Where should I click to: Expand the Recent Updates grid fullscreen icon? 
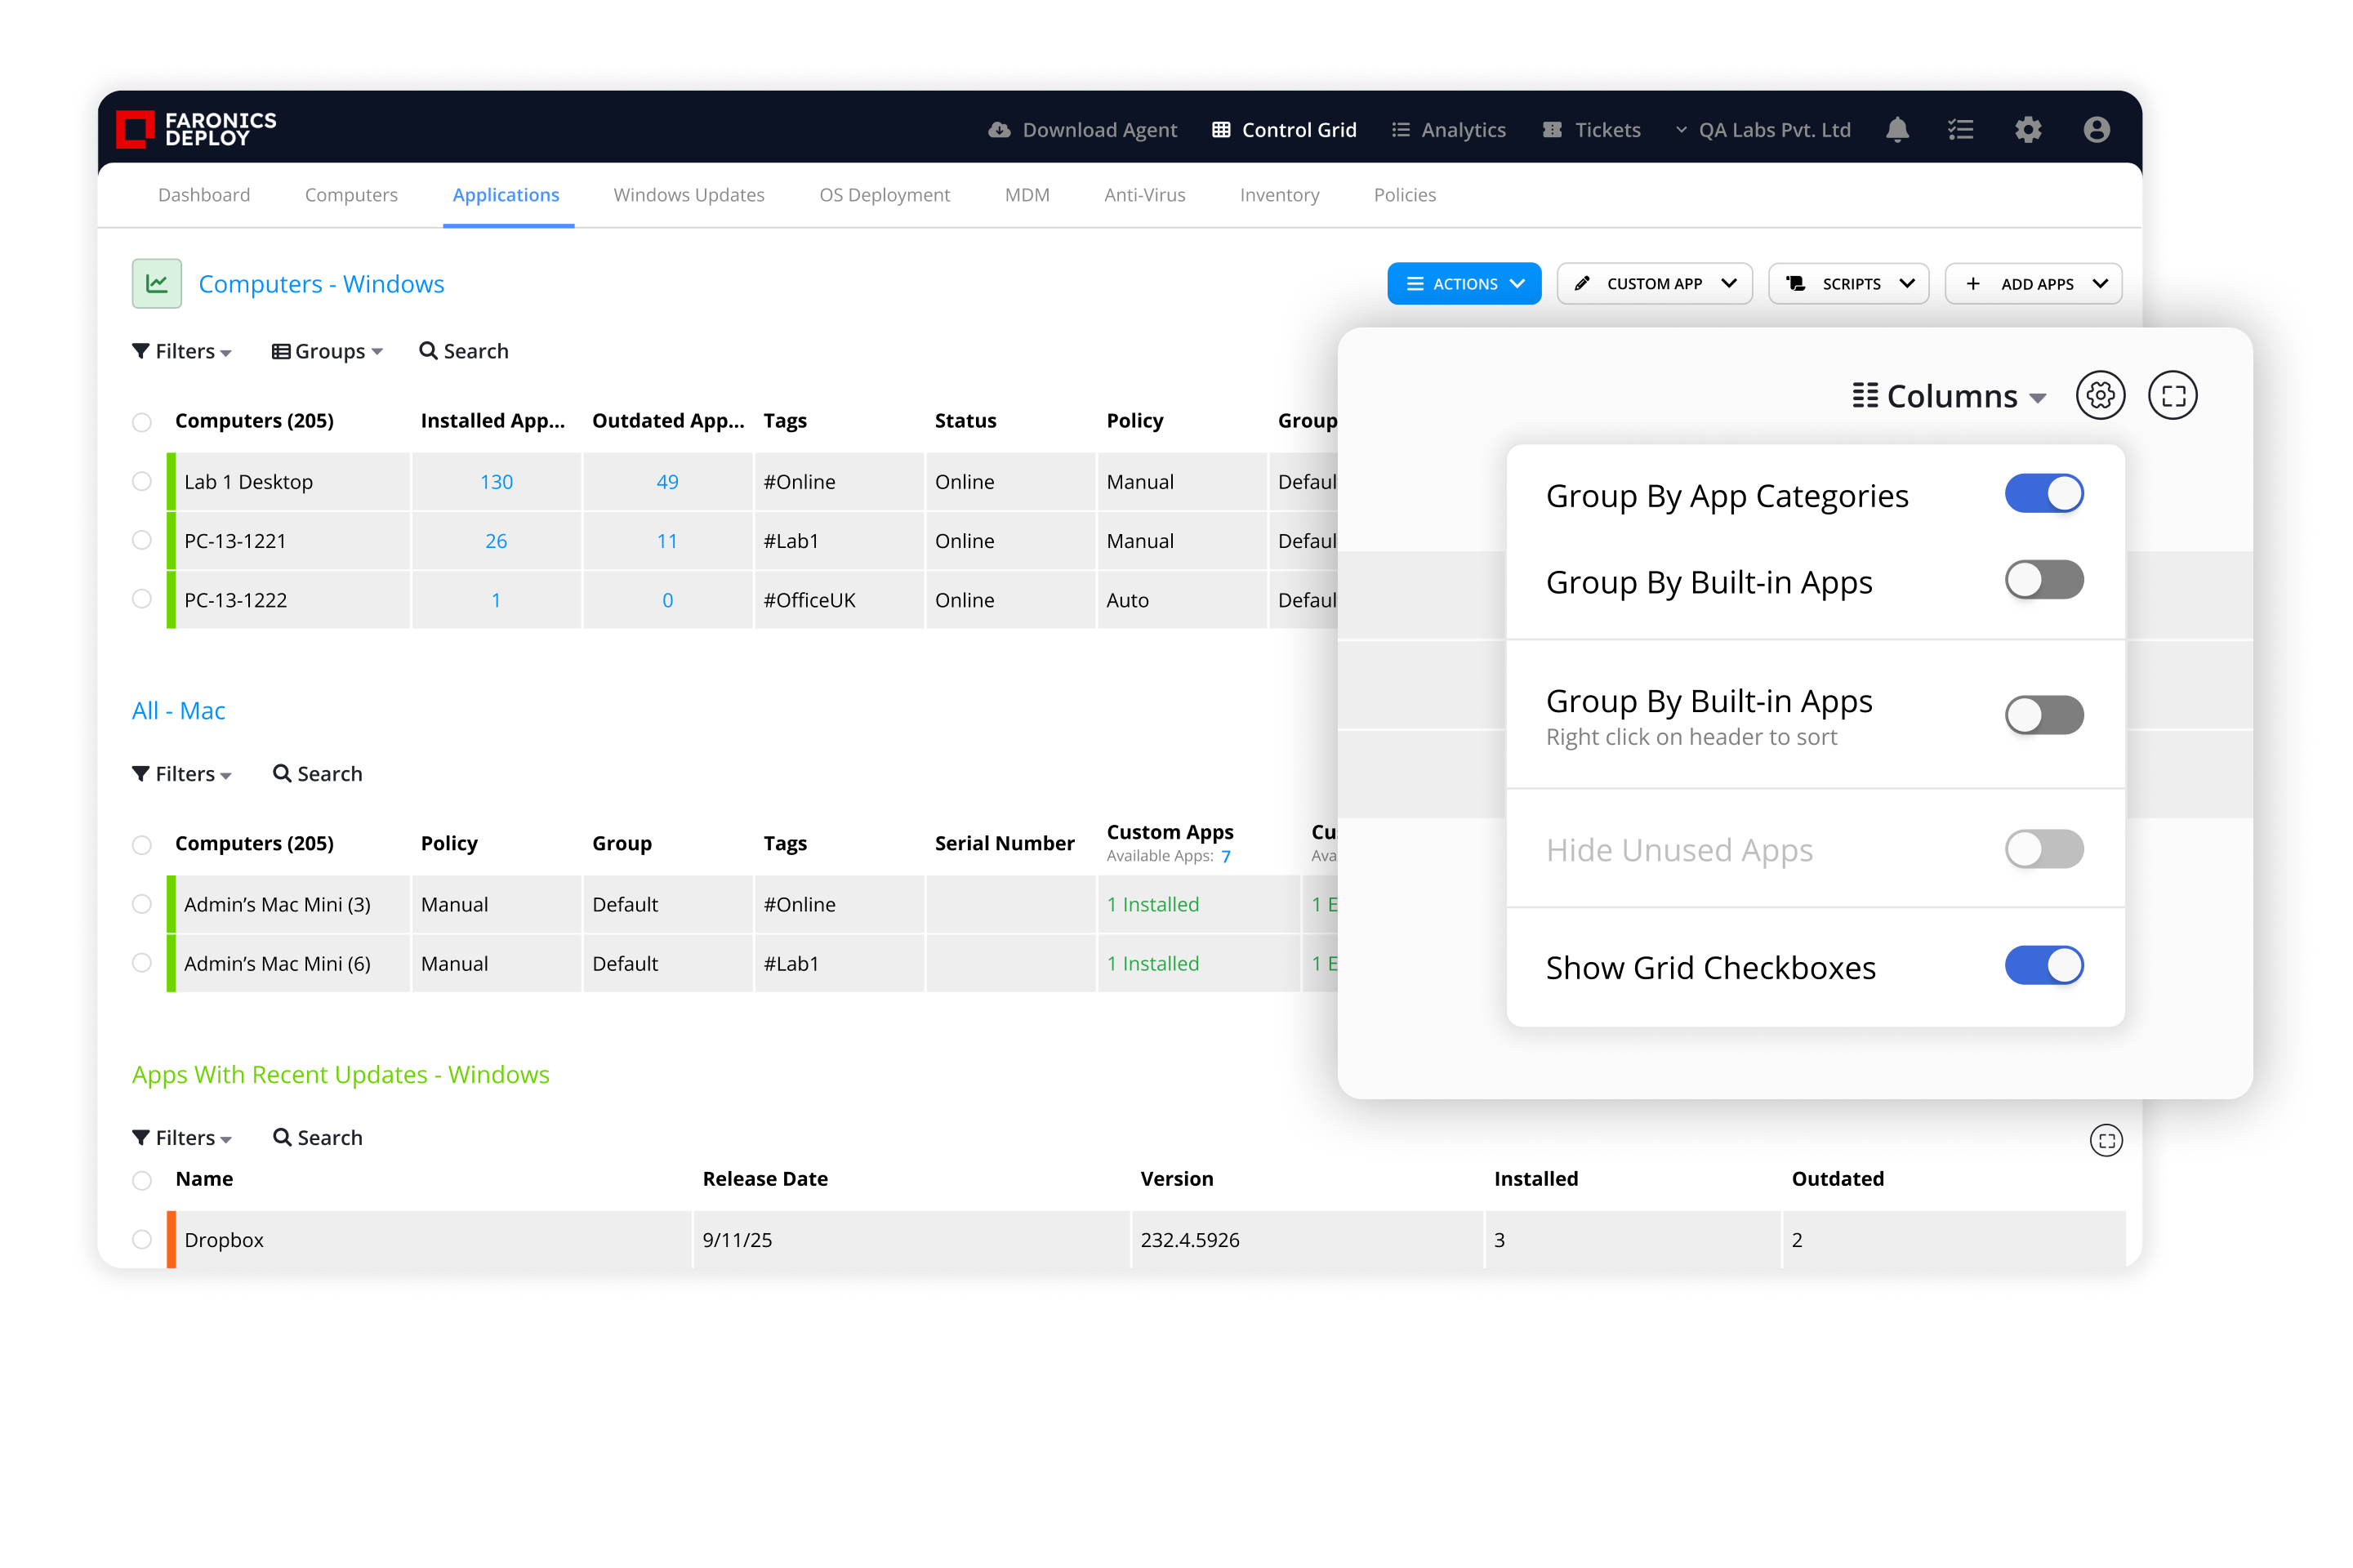[2106, 1141]
